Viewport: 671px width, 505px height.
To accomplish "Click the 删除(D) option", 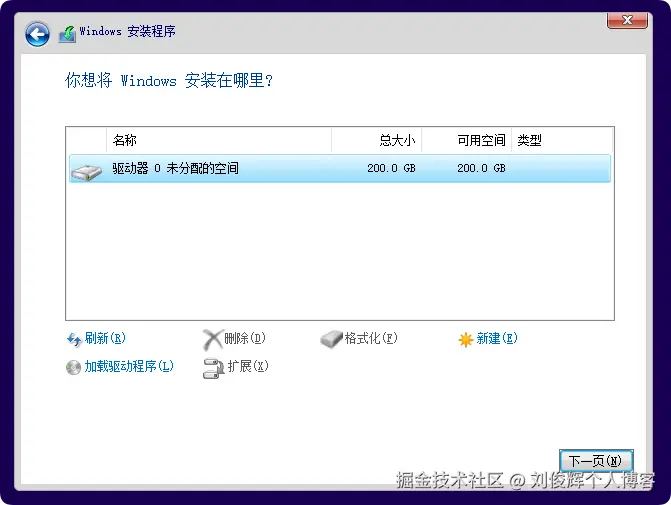I will [245, 338].
